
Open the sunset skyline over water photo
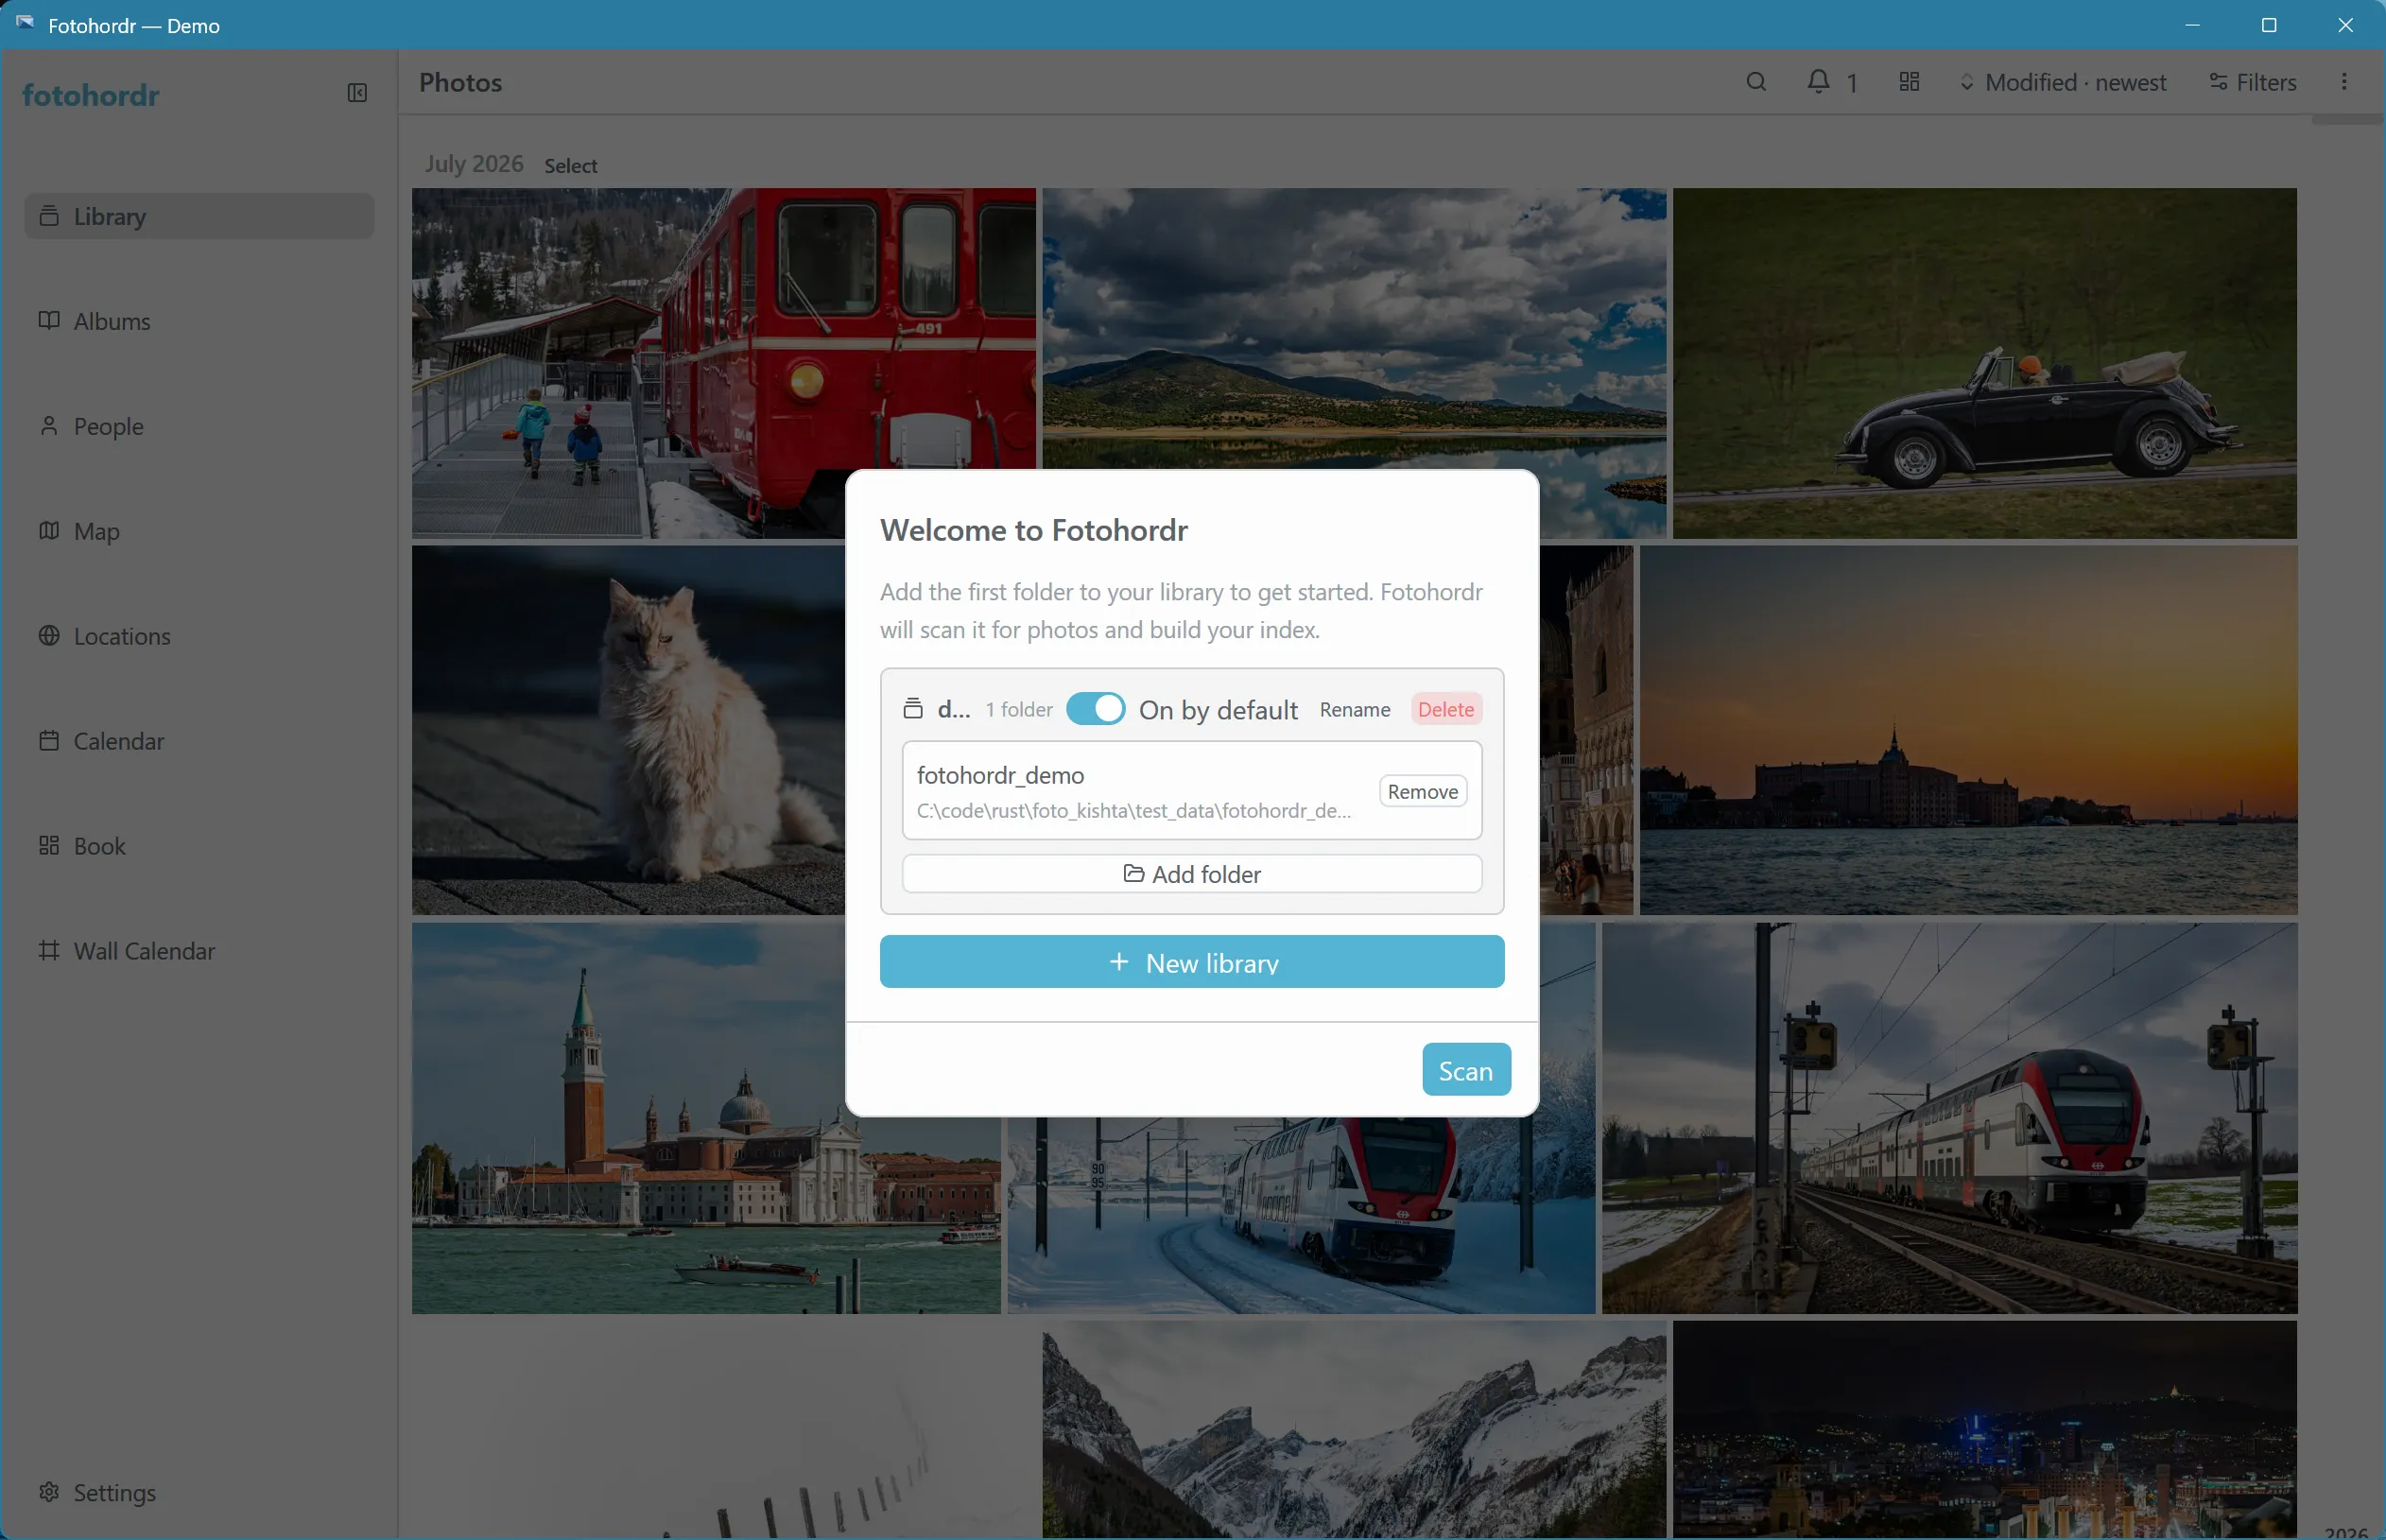point(1968,730)
